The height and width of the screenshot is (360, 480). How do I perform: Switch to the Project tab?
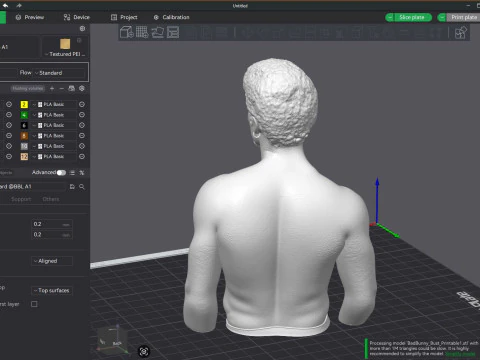(x=124, y=17)
